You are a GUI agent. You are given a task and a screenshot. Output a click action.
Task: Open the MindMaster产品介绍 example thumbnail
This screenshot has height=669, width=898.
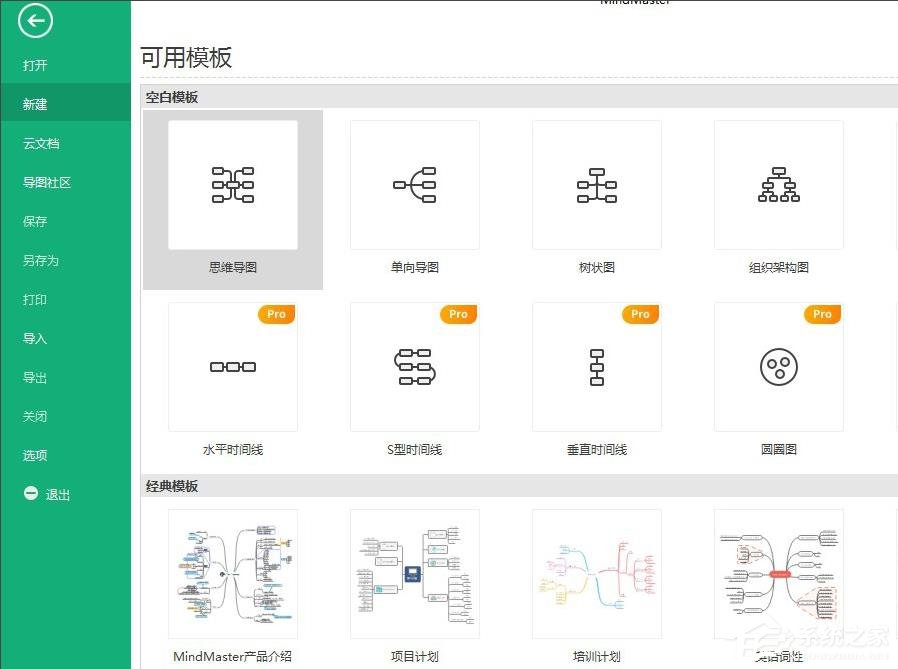point(232,572)
